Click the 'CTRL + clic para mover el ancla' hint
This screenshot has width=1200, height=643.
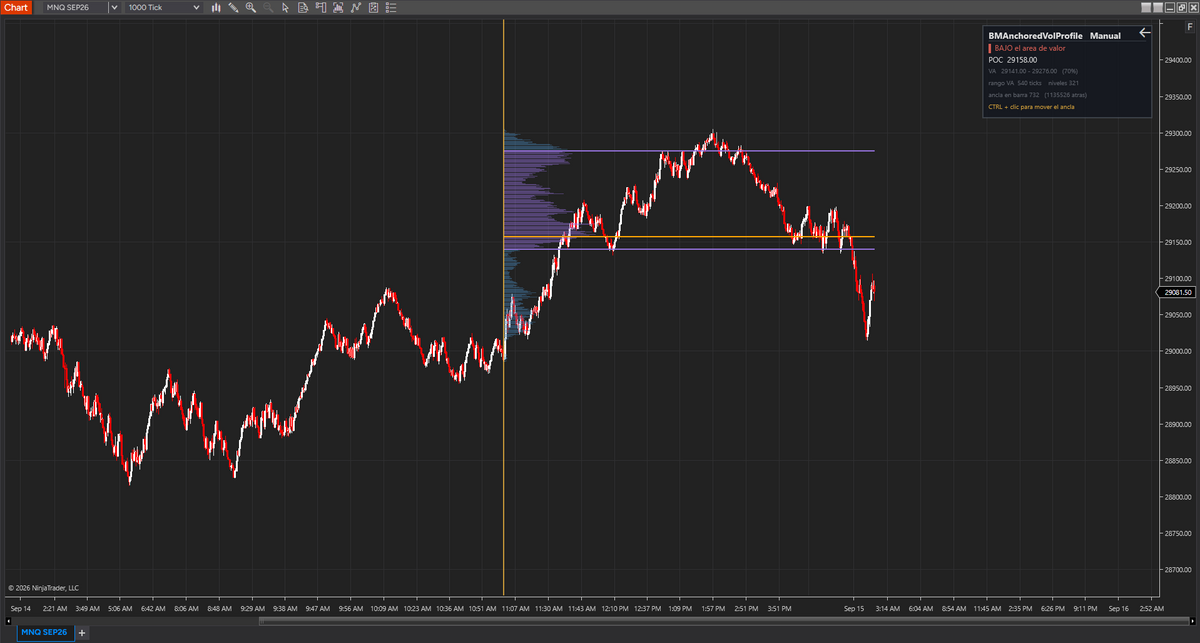[x=1031, y=107]
